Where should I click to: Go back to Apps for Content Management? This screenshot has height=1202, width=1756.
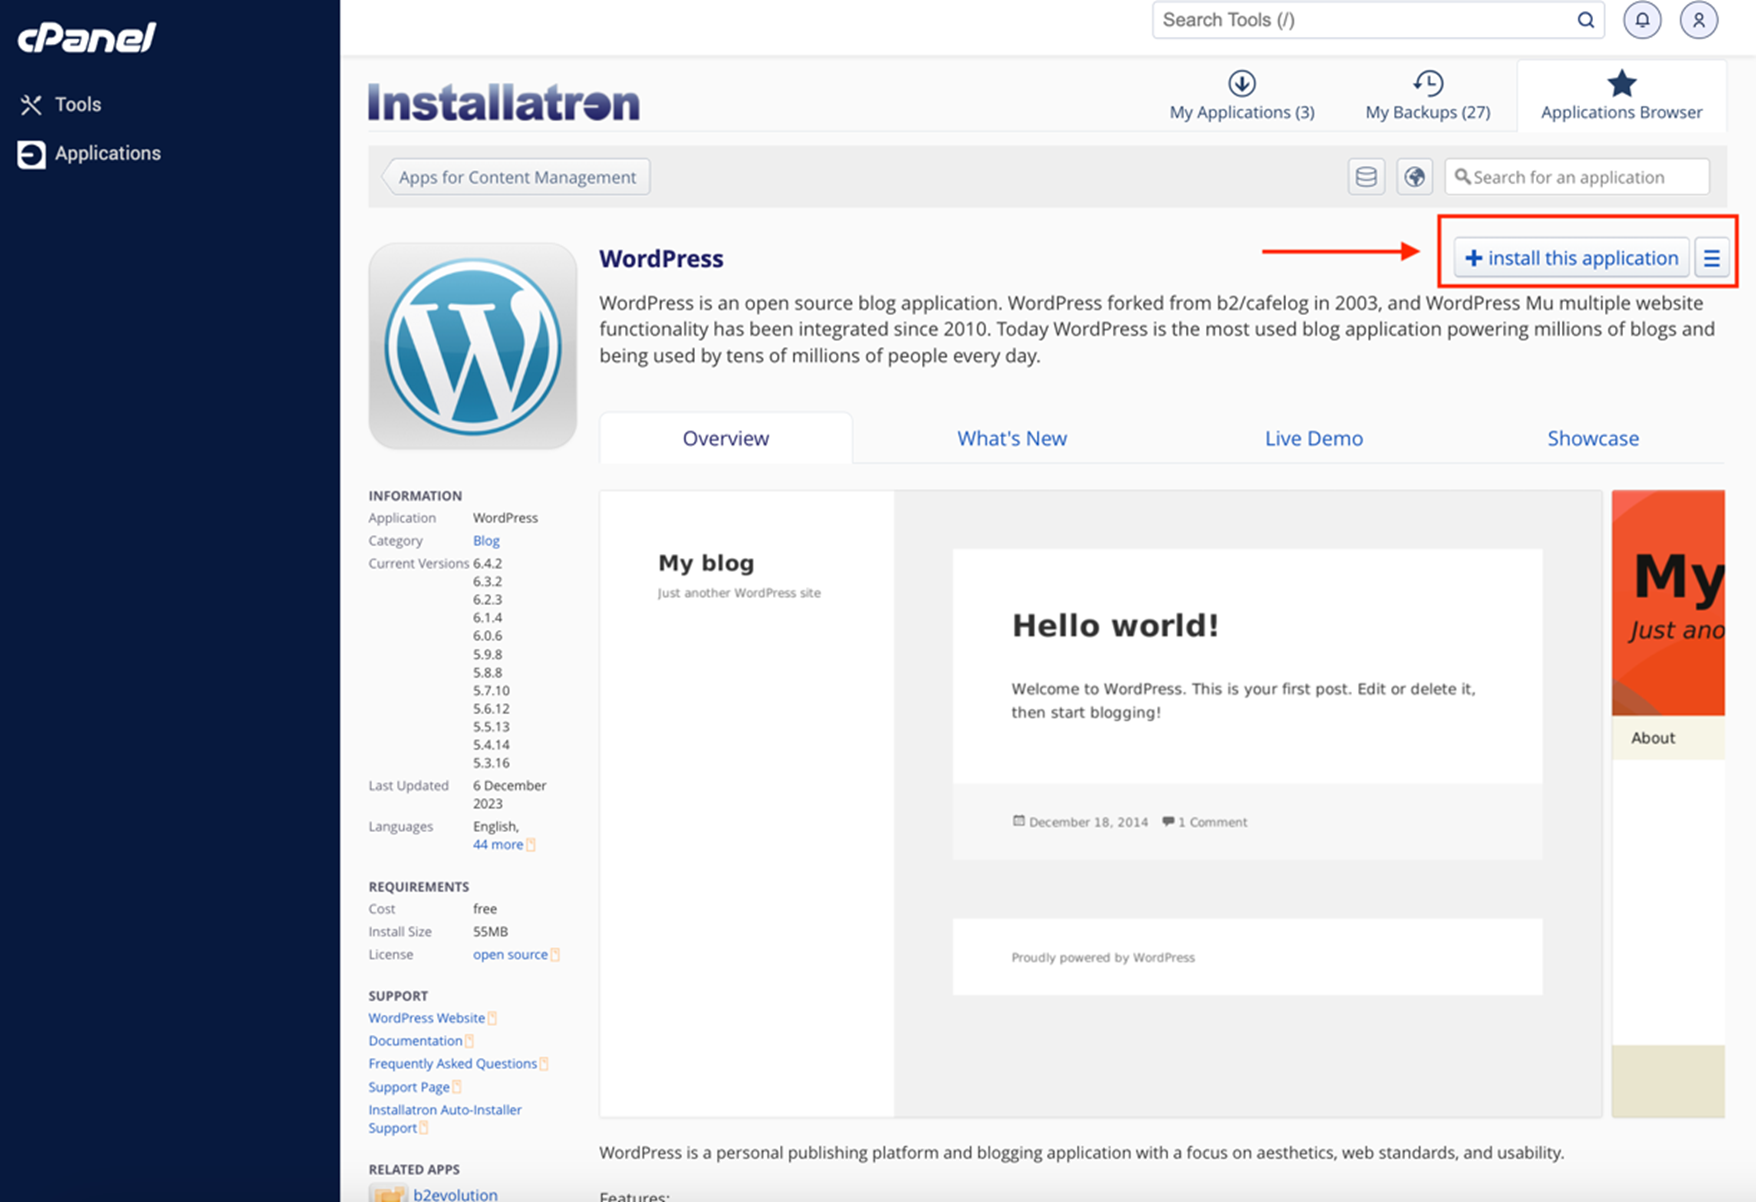(x=516, y=177)
